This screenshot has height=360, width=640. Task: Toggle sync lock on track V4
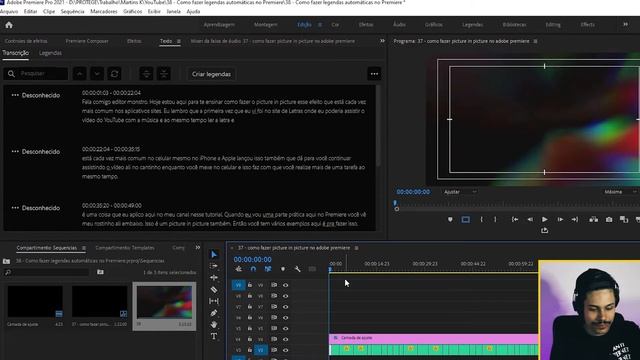tap(274, 339)
